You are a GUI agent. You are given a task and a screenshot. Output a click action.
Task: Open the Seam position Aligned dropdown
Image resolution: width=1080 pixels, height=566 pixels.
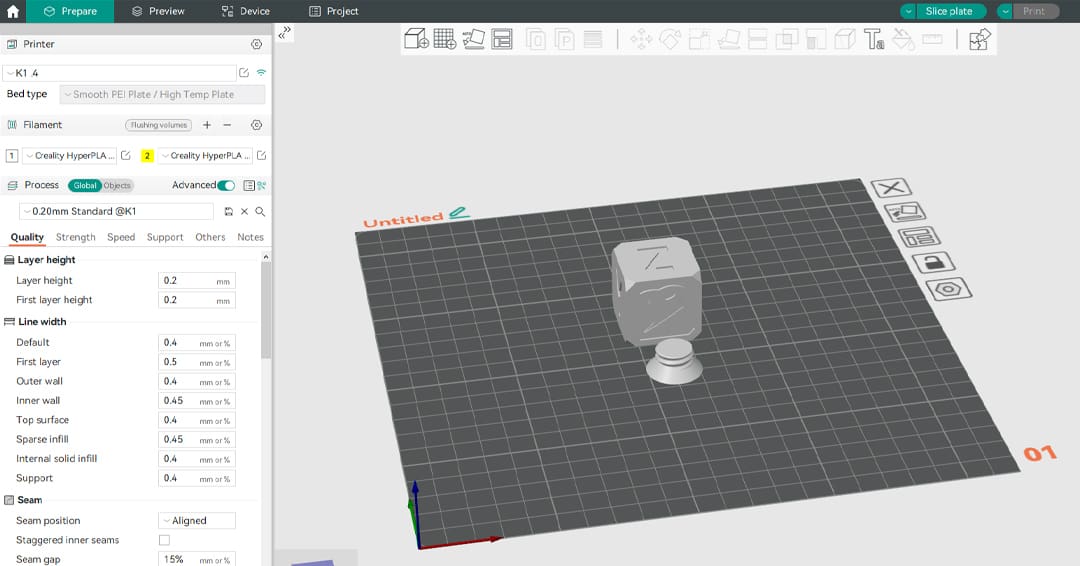[197, 521]
